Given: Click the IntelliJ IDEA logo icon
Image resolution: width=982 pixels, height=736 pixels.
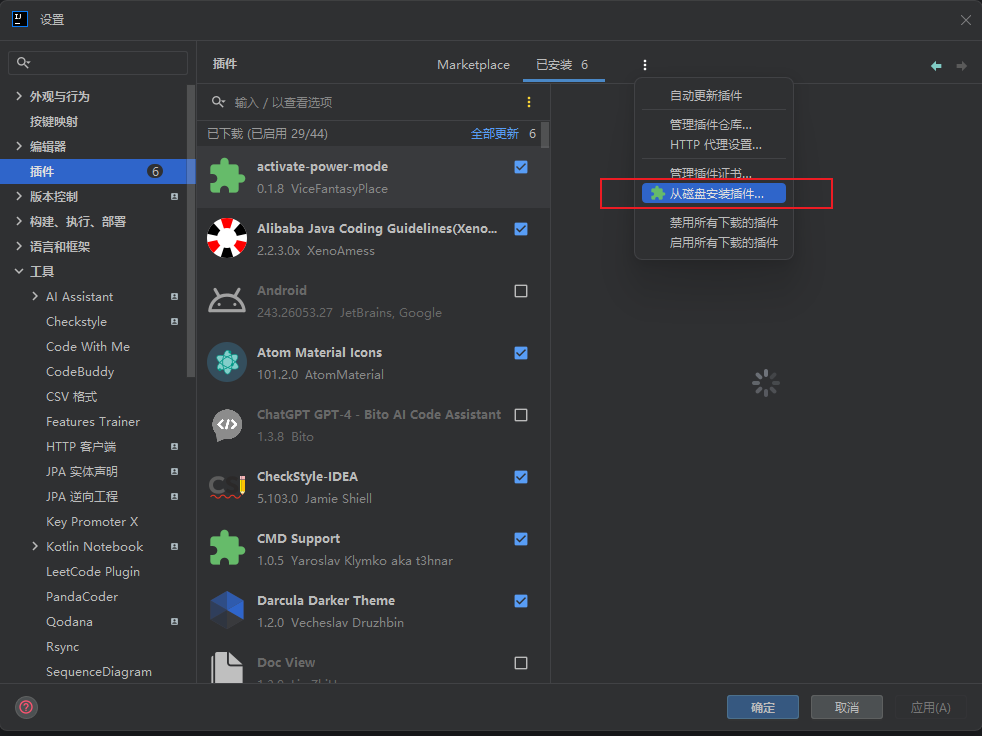Looking at the screenshot, I should click(x=20, y=19).
